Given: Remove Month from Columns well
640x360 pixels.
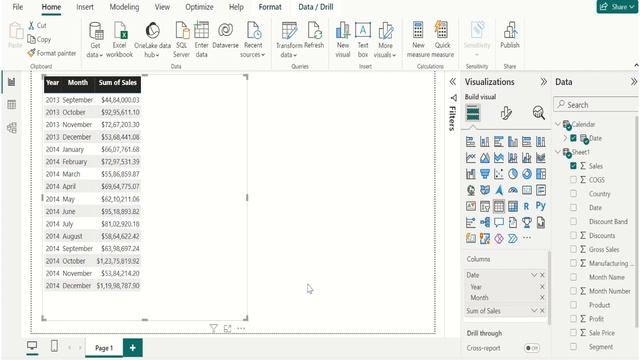Looking at the screenshot, I should point(542,298).
